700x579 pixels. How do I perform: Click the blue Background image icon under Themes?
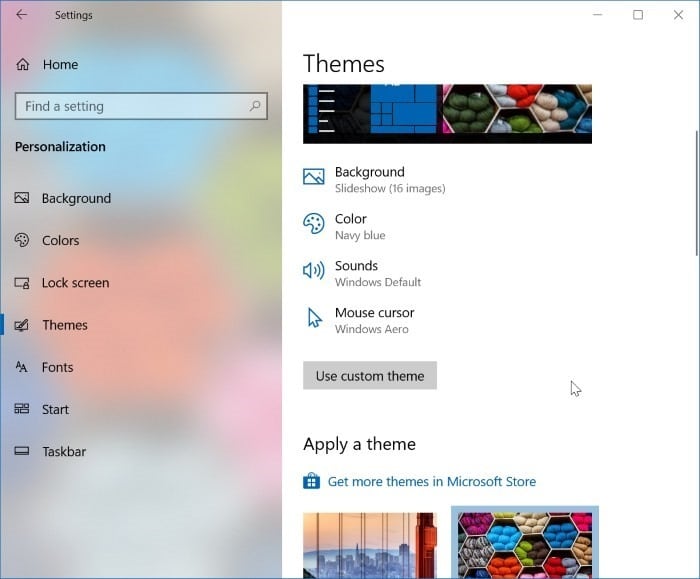[x=314, y=177]
